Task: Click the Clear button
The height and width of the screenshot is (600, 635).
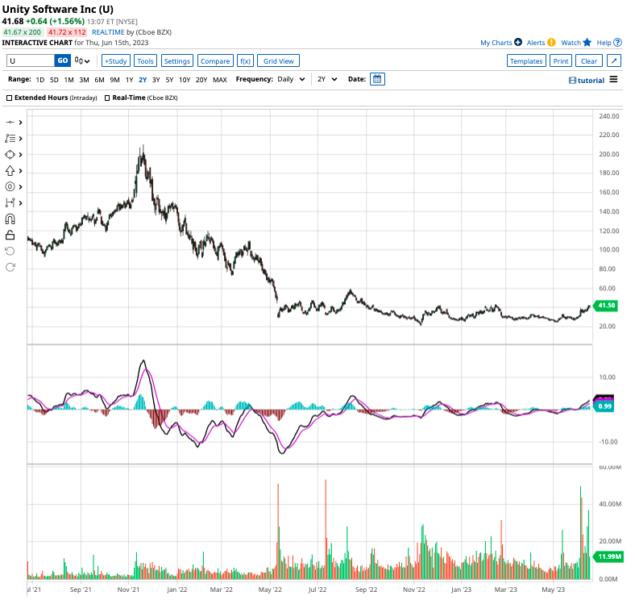Action: tap(589, 61)
